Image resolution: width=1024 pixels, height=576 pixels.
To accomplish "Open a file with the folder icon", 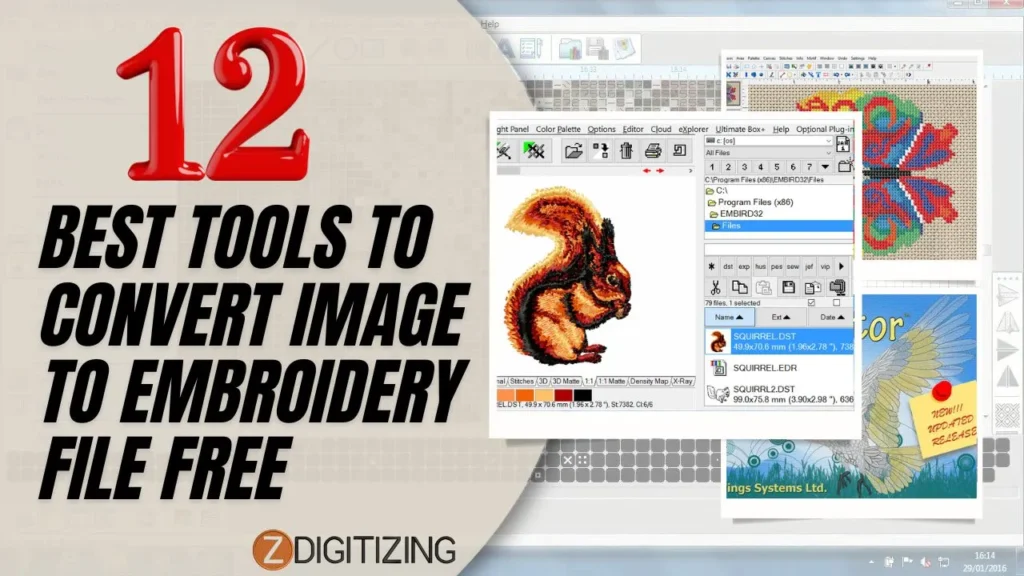I will (572, 150).
